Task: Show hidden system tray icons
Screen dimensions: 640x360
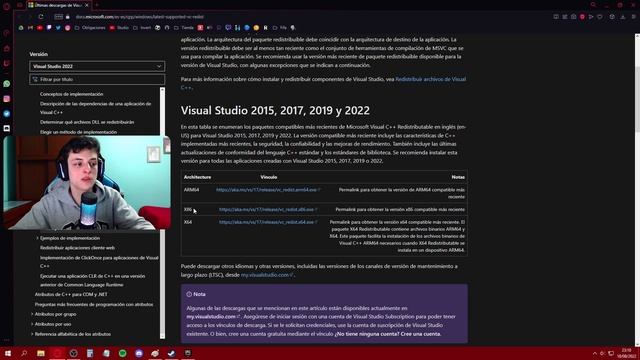Action: click(594, 353)
